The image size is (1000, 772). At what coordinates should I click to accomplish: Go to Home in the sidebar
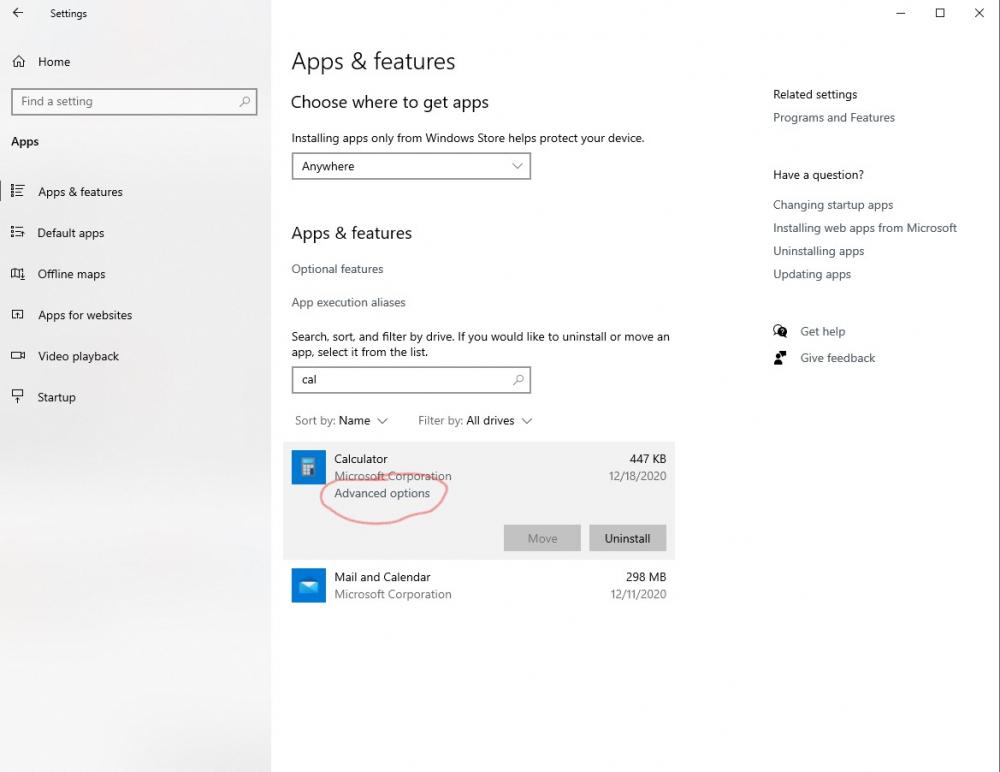(54, 62)
